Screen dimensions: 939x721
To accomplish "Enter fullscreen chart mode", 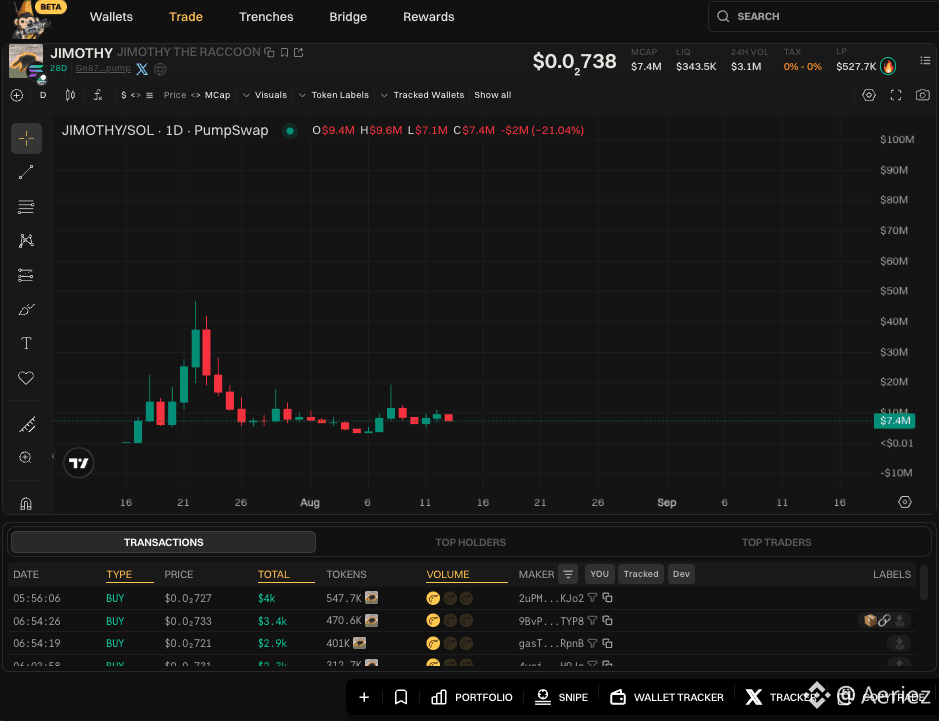I will tap(896, 95).
